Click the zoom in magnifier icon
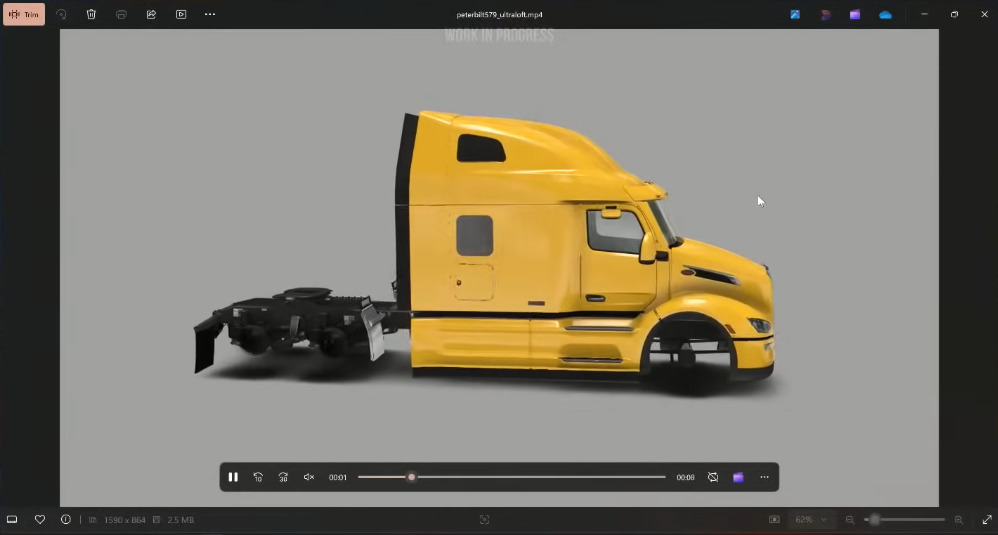 pyautogui.click(x=959, y=520)
